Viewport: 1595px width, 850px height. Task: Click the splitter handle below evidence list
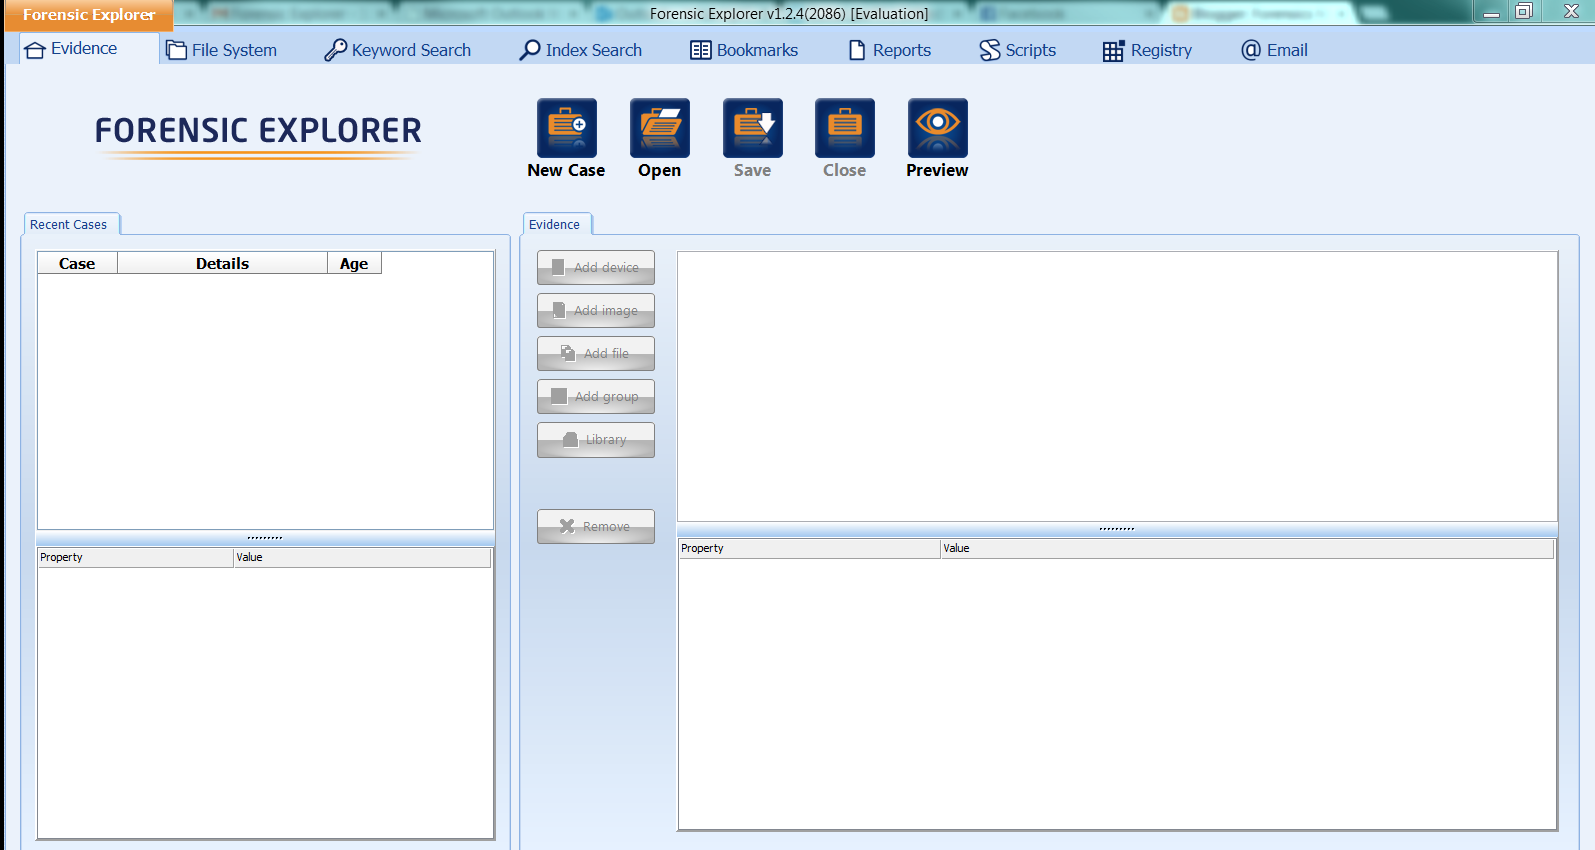tap(1117, 529)
